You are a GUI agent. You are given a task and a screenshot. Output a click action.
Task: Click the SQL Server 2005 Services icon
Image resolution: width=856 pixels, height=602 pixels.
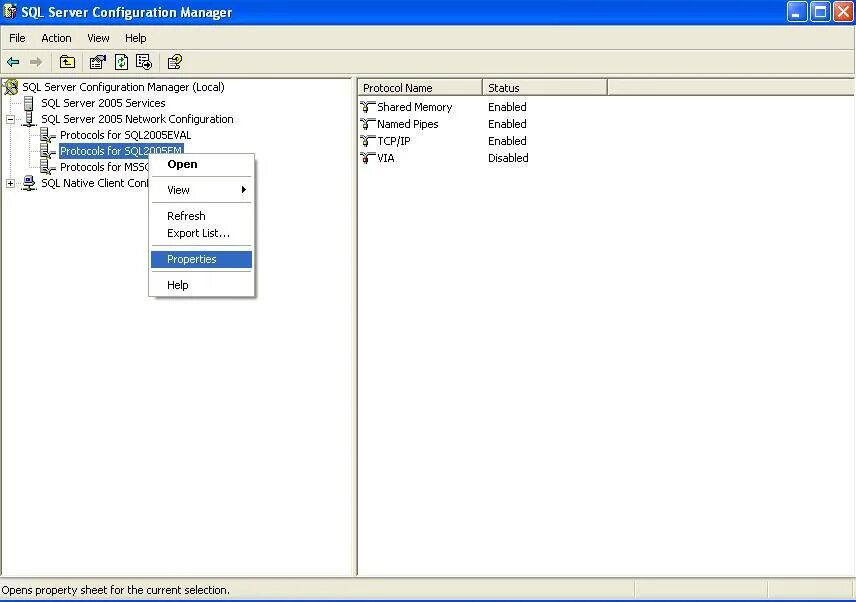(x=29, y=103)
